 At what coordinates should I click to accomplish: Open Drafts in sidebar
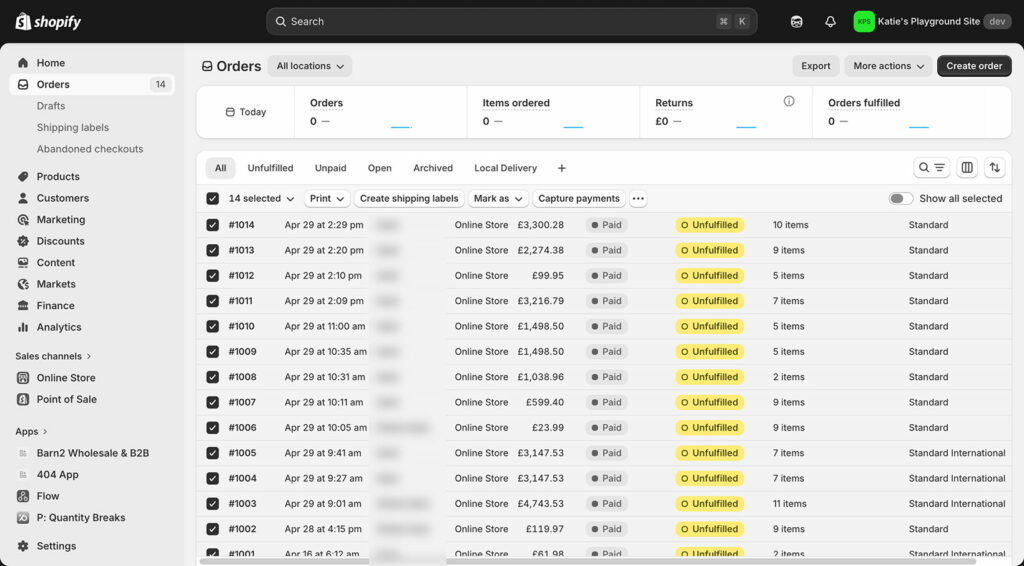point(51,106)
